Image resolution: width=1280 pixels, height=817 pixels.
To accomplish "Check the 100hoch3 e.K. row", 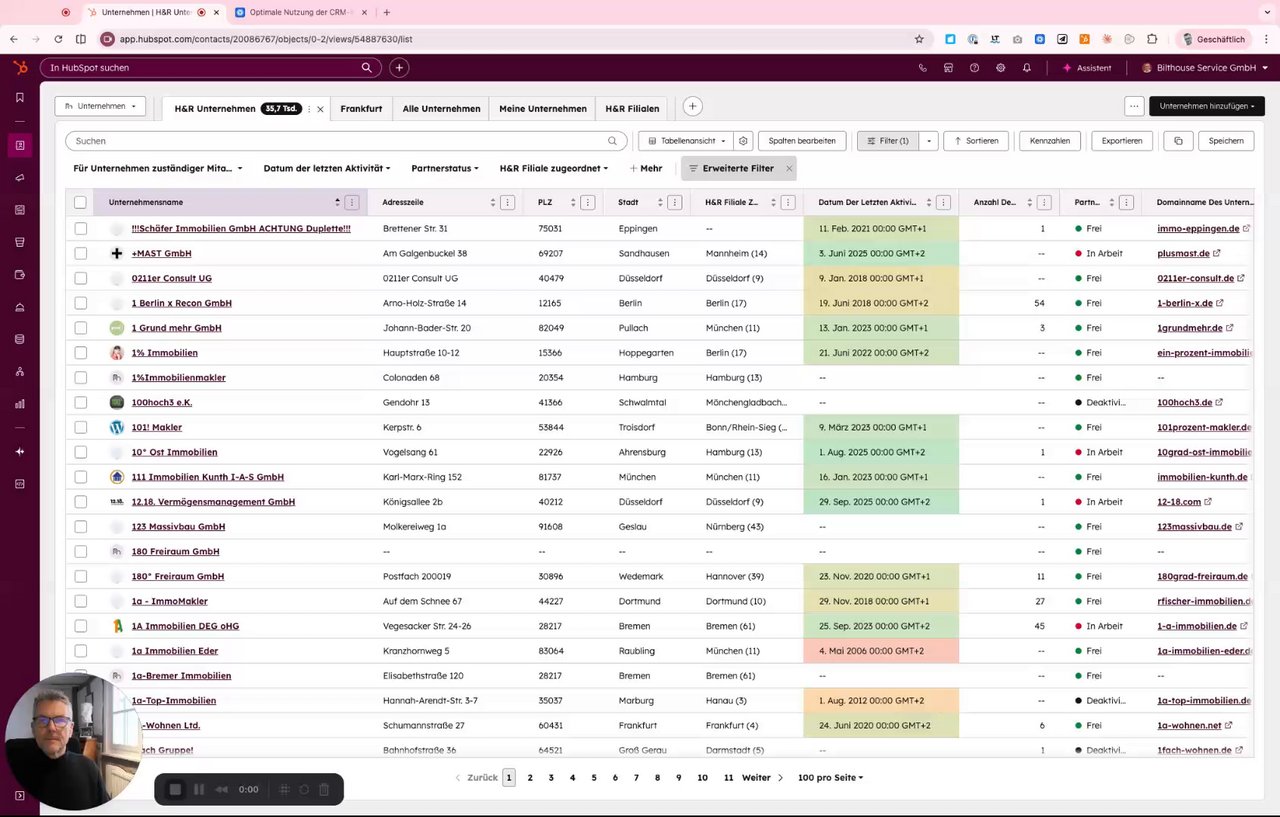I will 80,402.
